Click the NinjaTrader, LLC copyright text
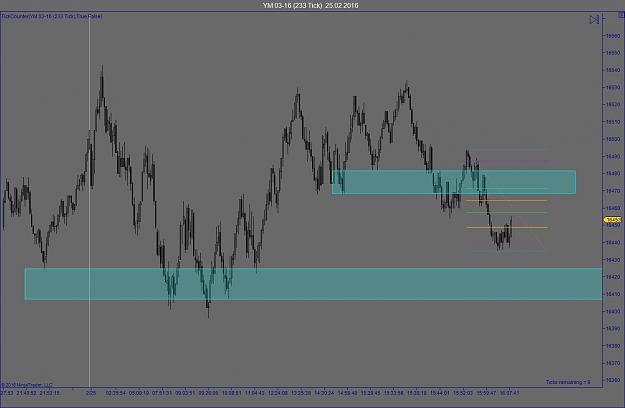Image resolution: width=625 pixels, height=408 pixels. pos(27,385)
